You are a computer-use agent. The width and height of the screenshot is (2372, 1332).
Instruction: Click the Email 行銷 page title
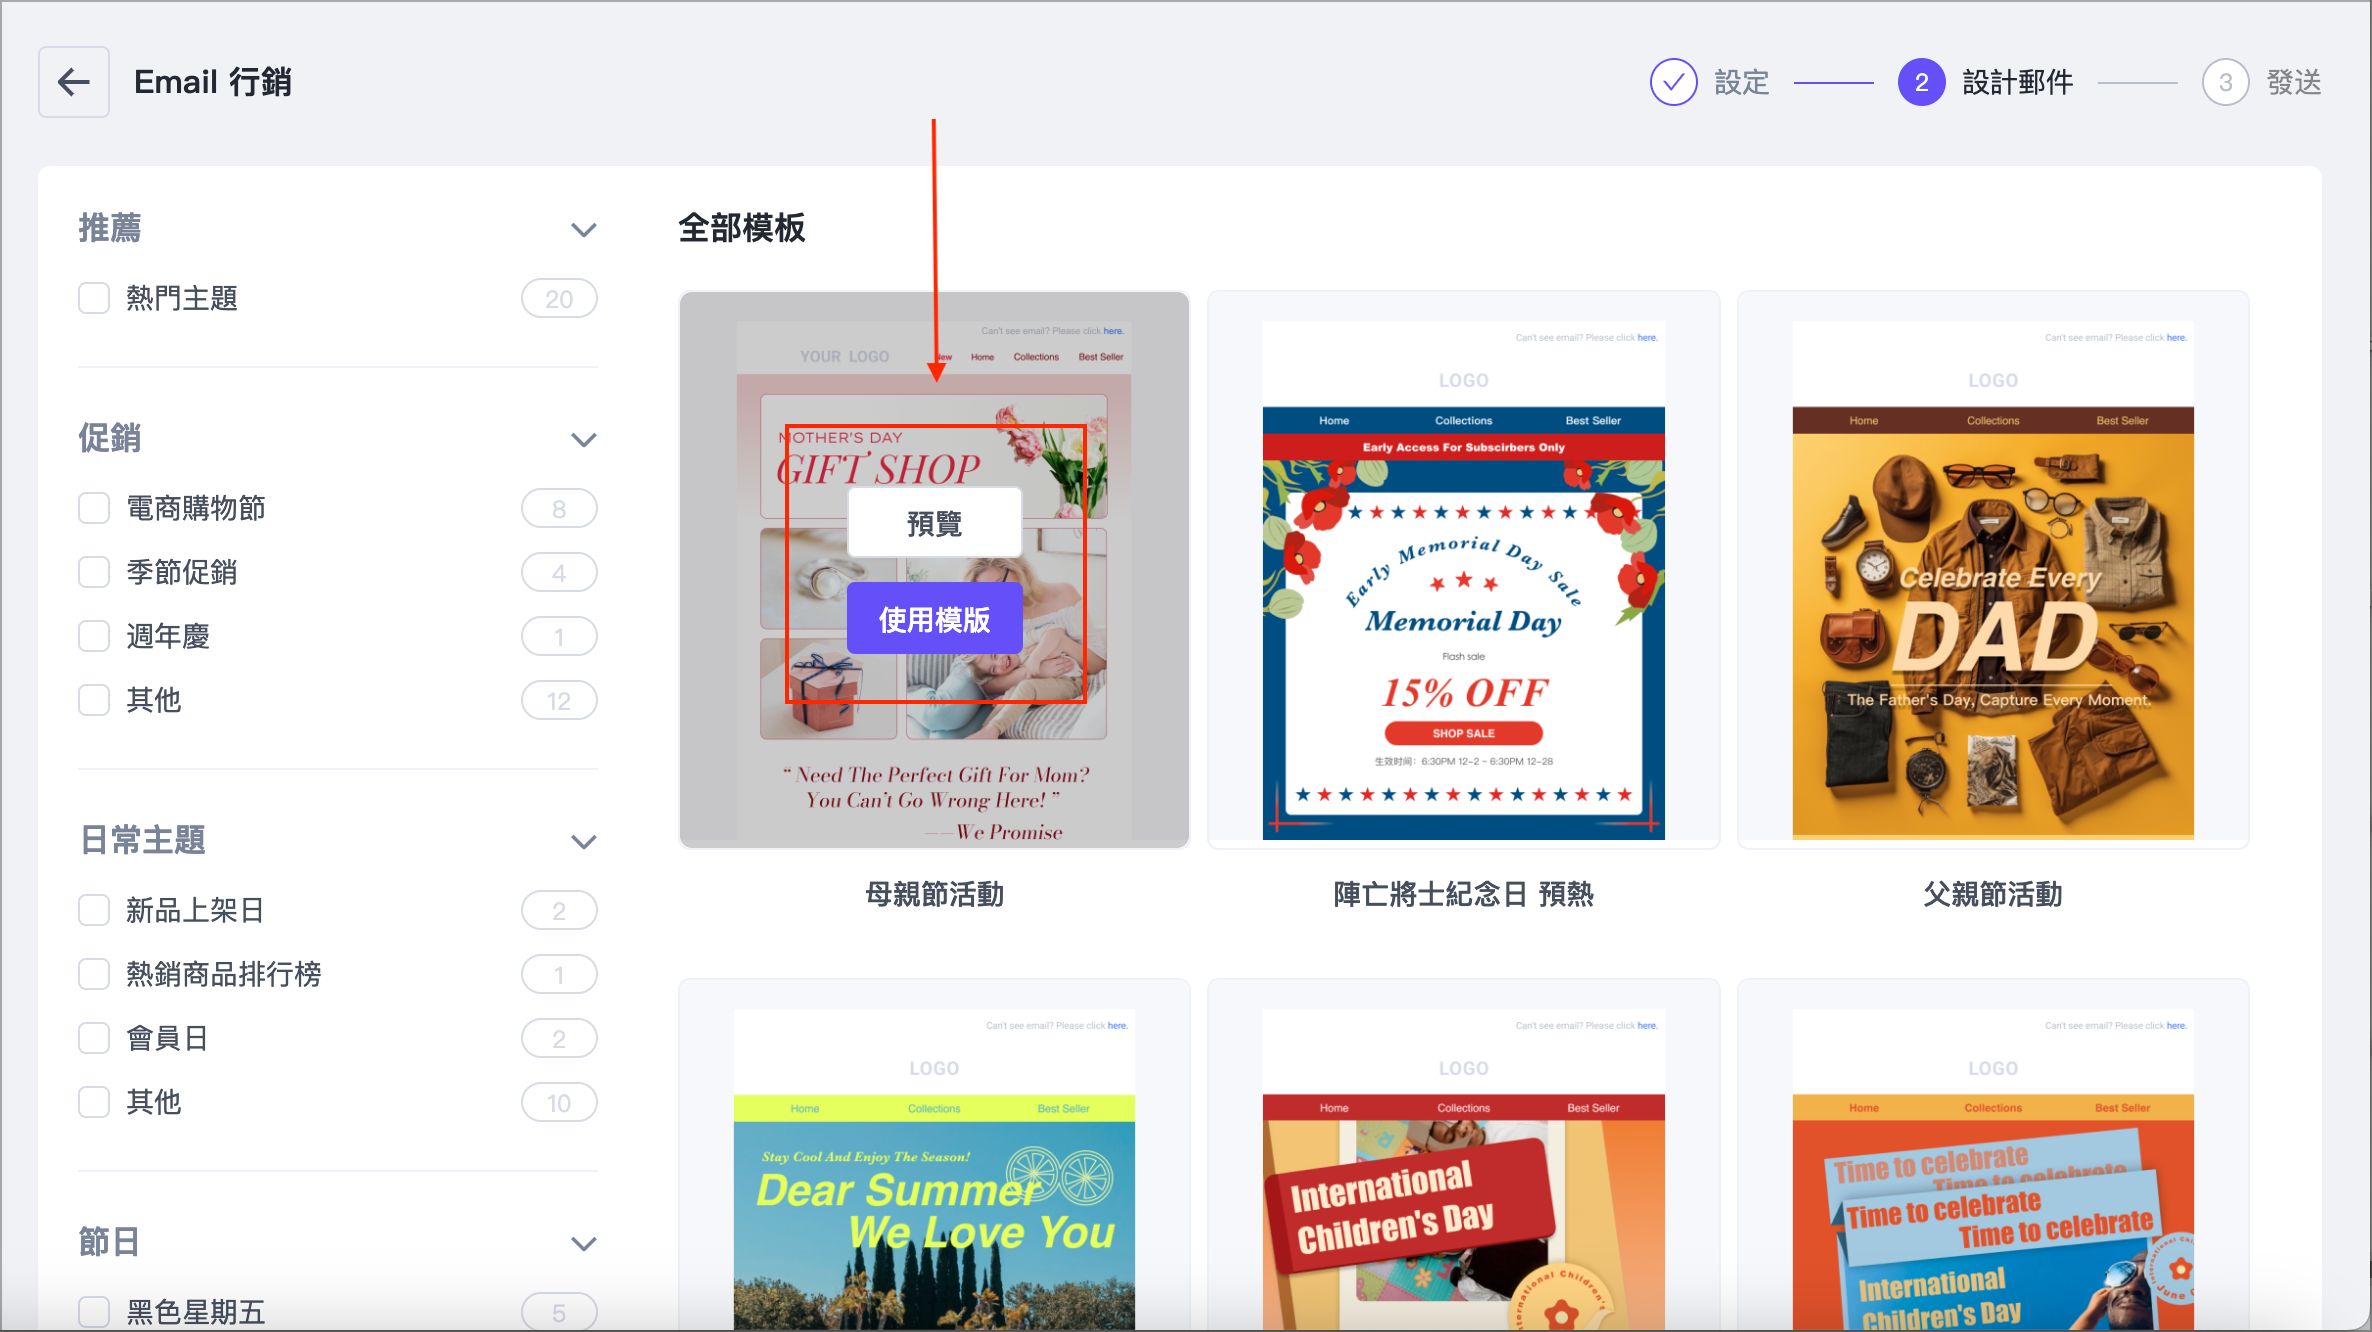tap(213, 82)
